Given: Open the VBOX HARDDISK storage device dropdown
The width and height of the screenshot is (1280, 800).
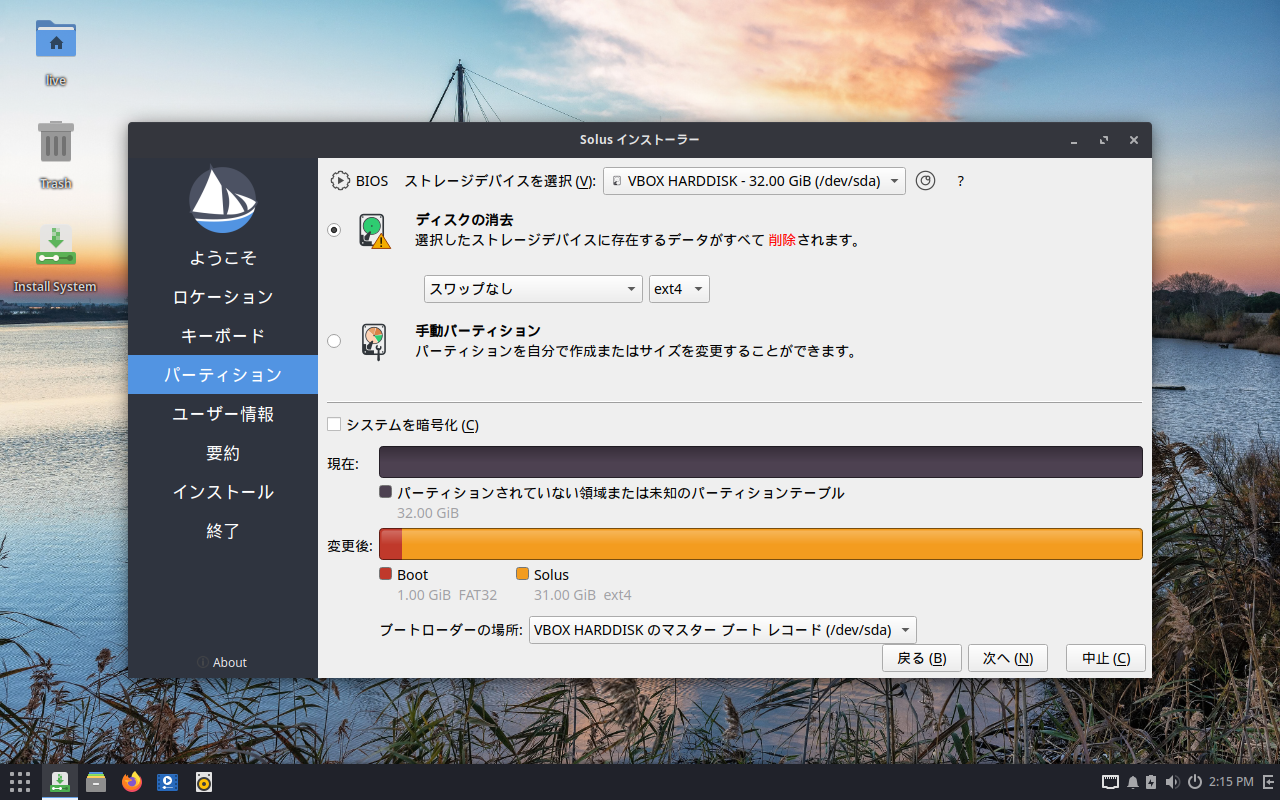Looking at the screenshot, I should (754, 181).
